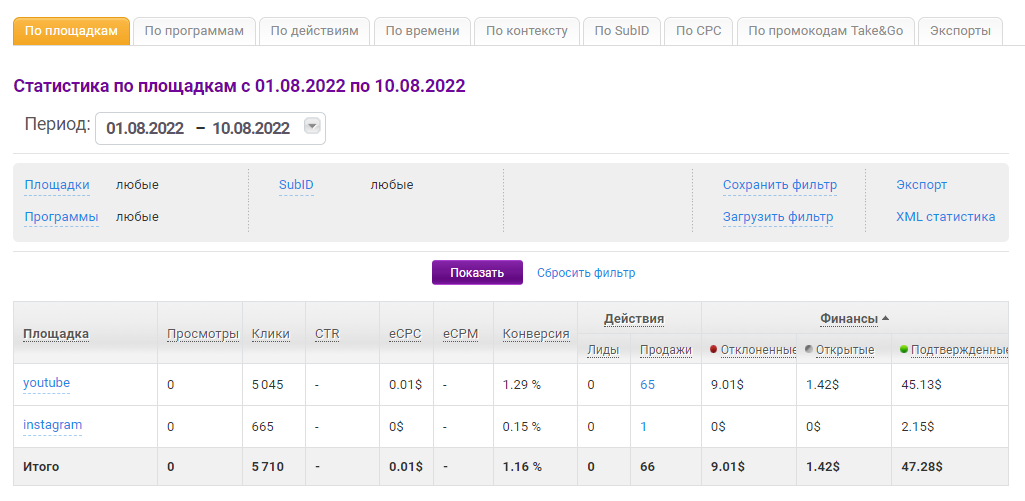
Task: Select the По времени tab
Action: (422, 31)
